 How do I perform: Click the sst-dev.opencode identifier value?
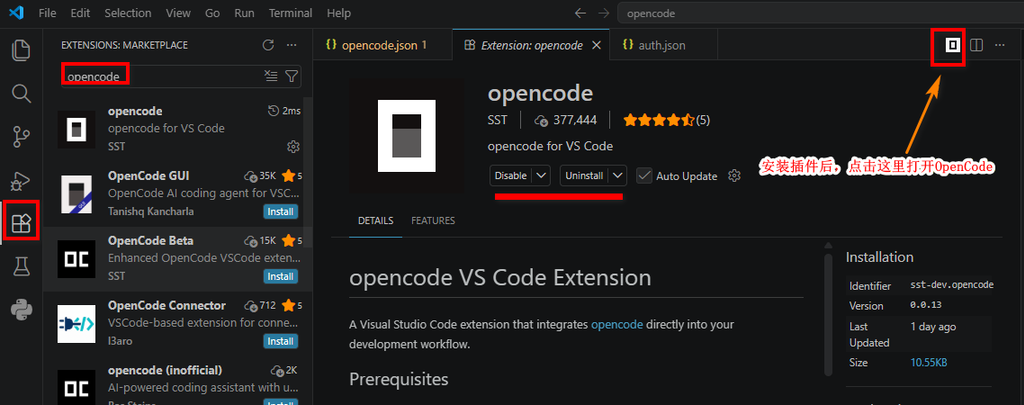(x=952, y=285)
